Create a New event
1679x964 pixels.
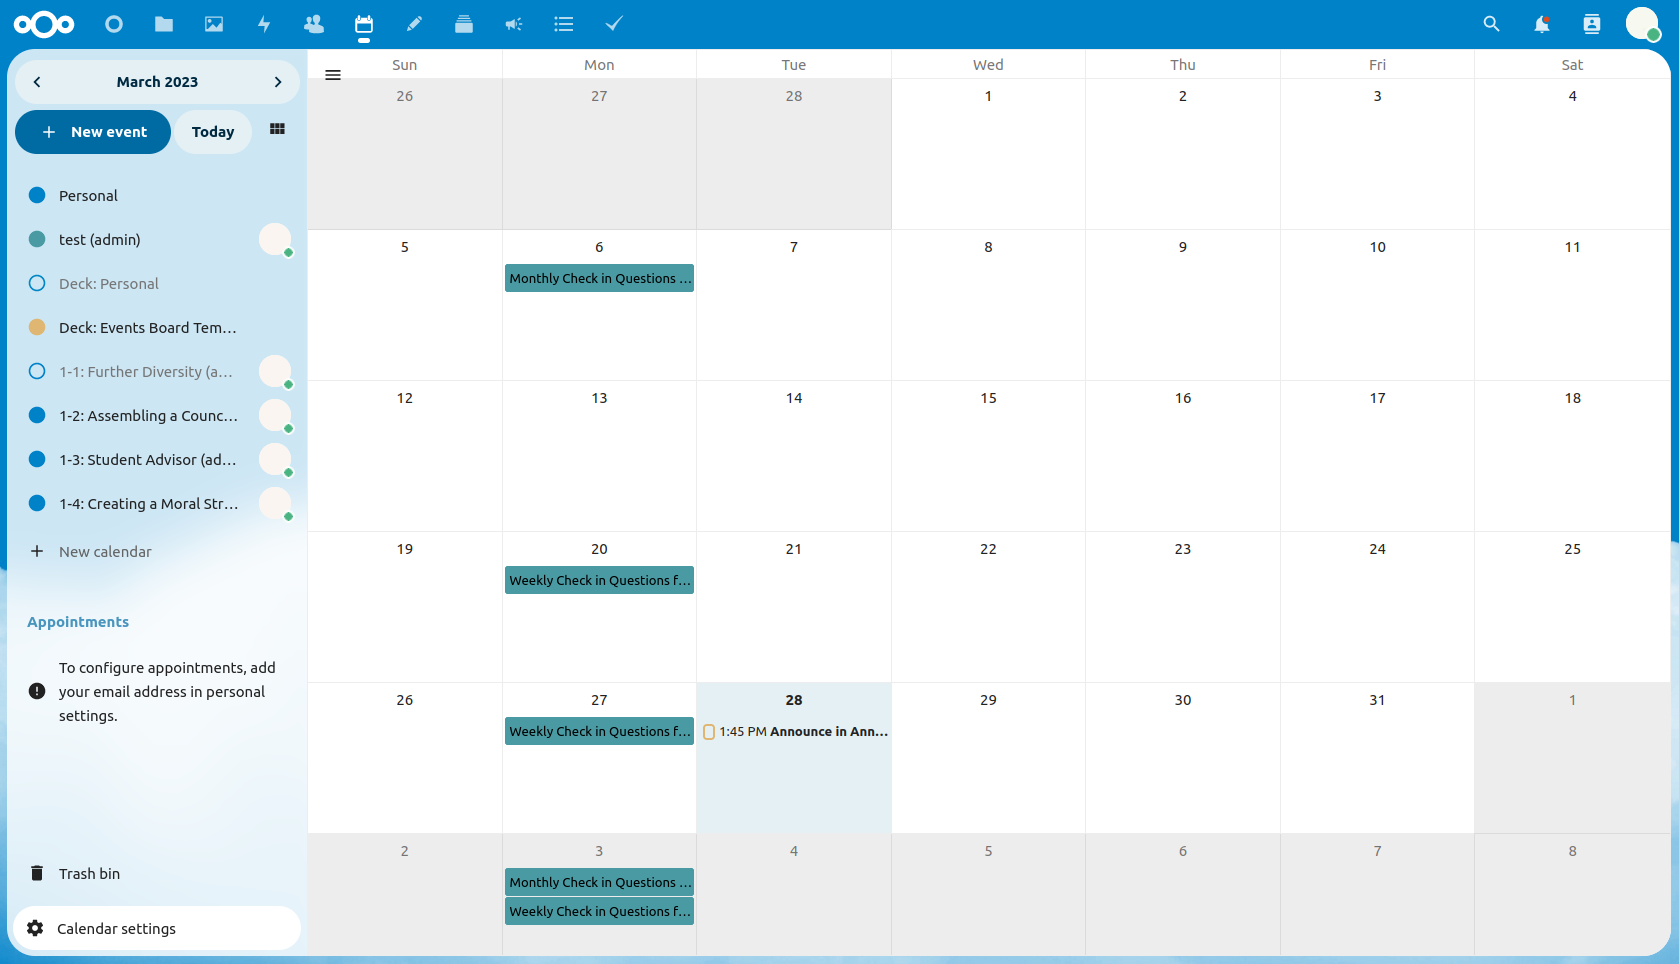(x=92, y=131)
